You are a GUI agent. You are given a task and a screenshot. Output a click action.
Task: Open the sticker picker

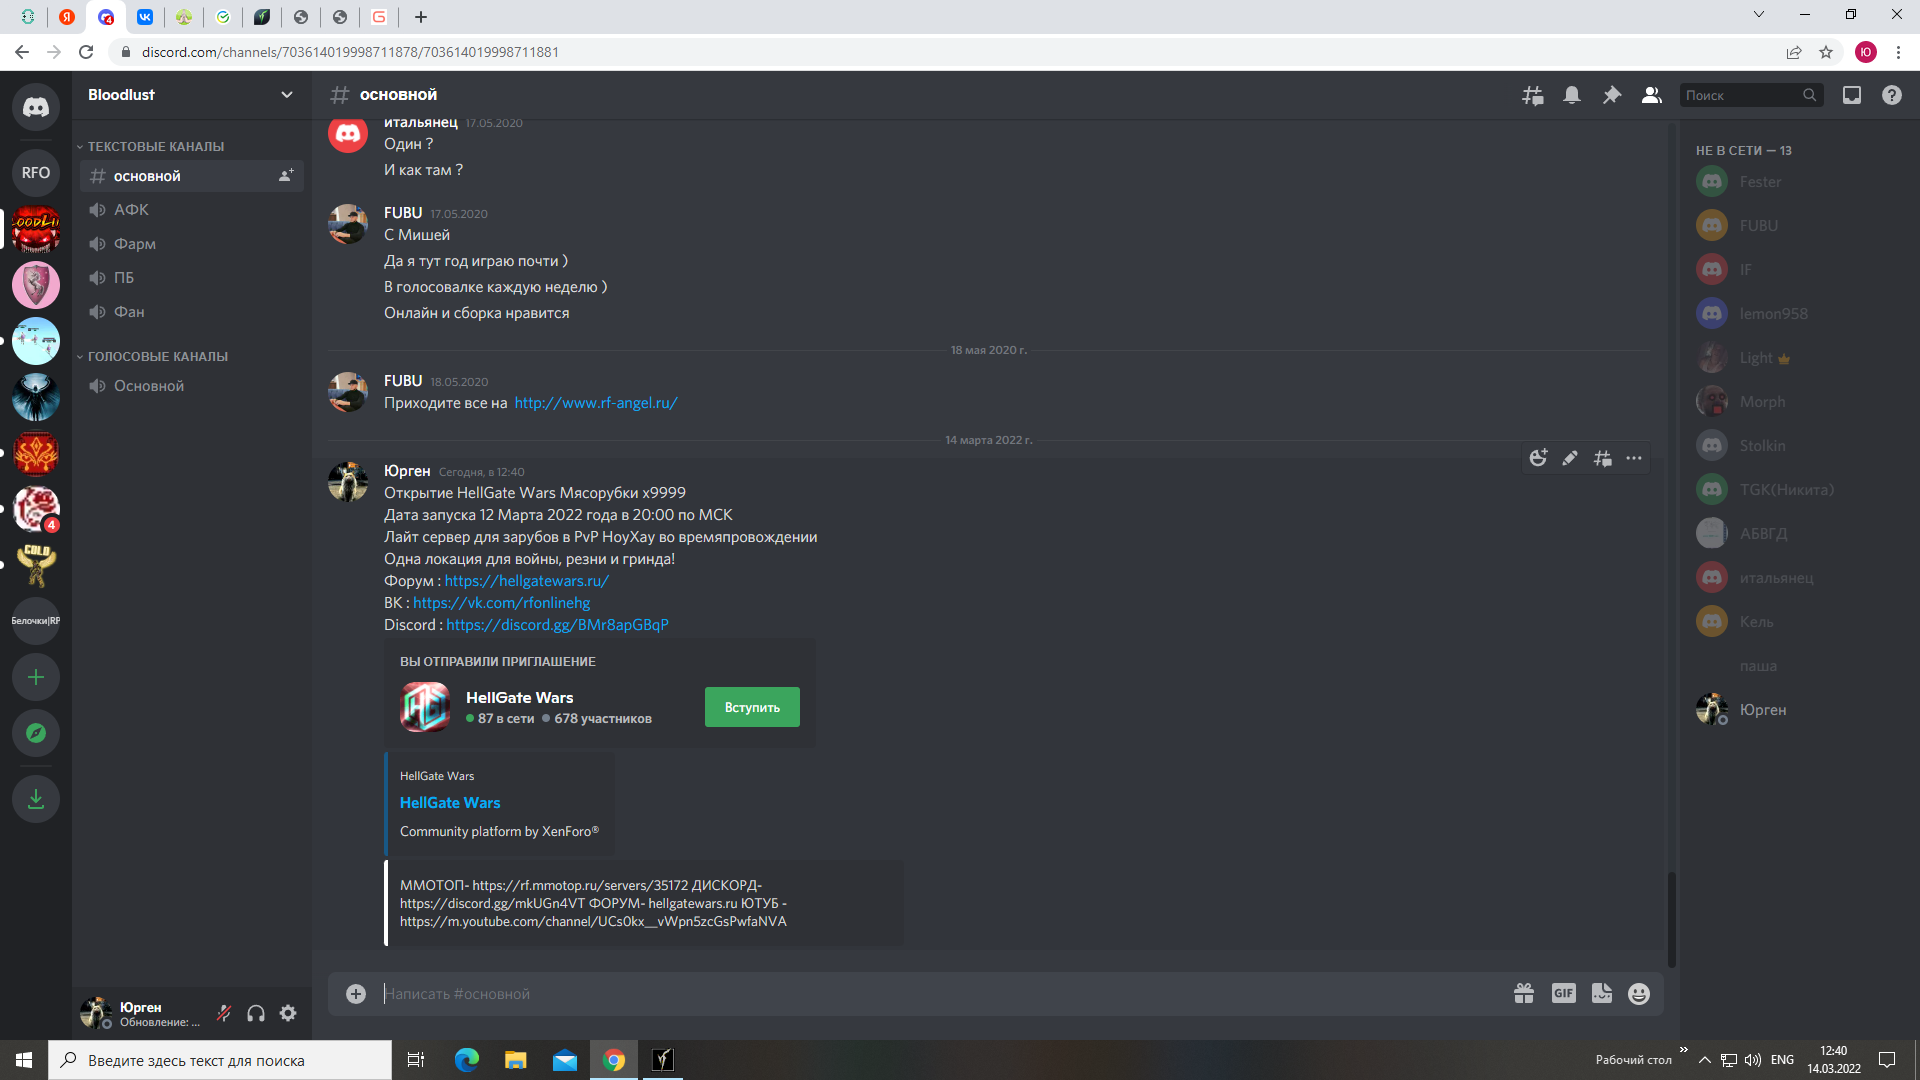[1602, 993]
